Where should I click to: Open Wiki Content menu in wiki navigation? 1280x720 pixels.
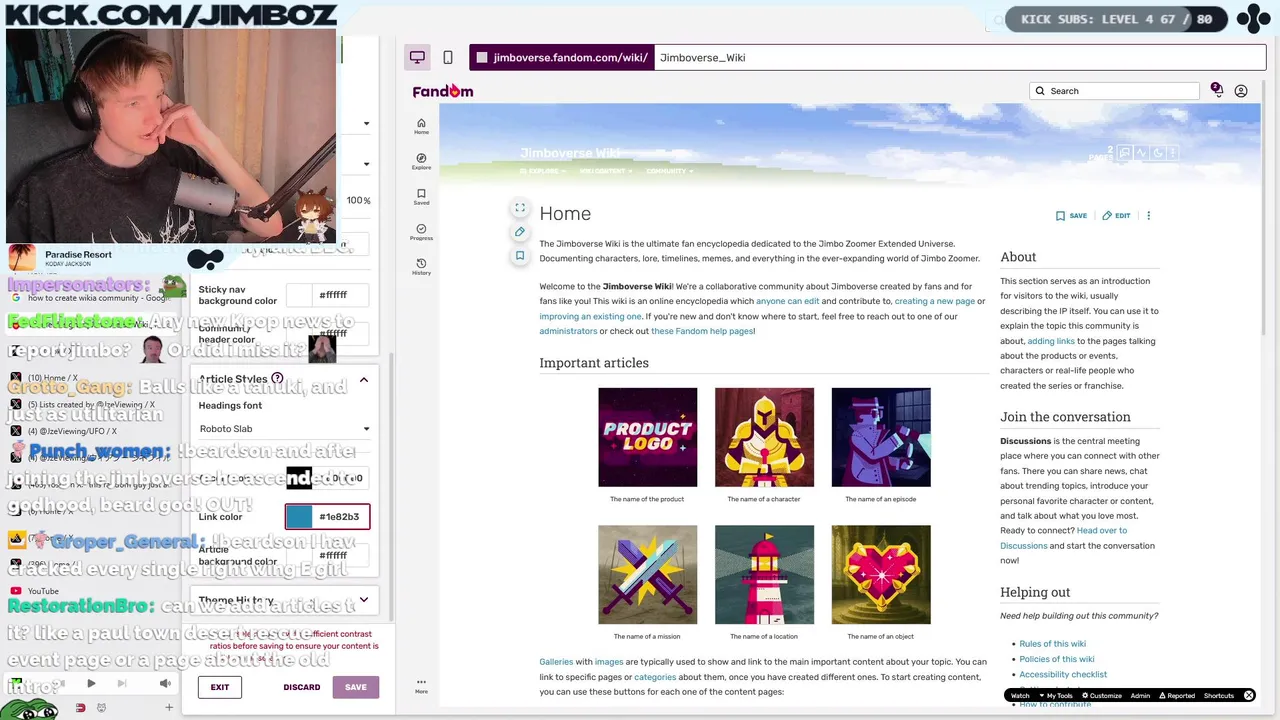pyautogui.click(x=605, y=171)
